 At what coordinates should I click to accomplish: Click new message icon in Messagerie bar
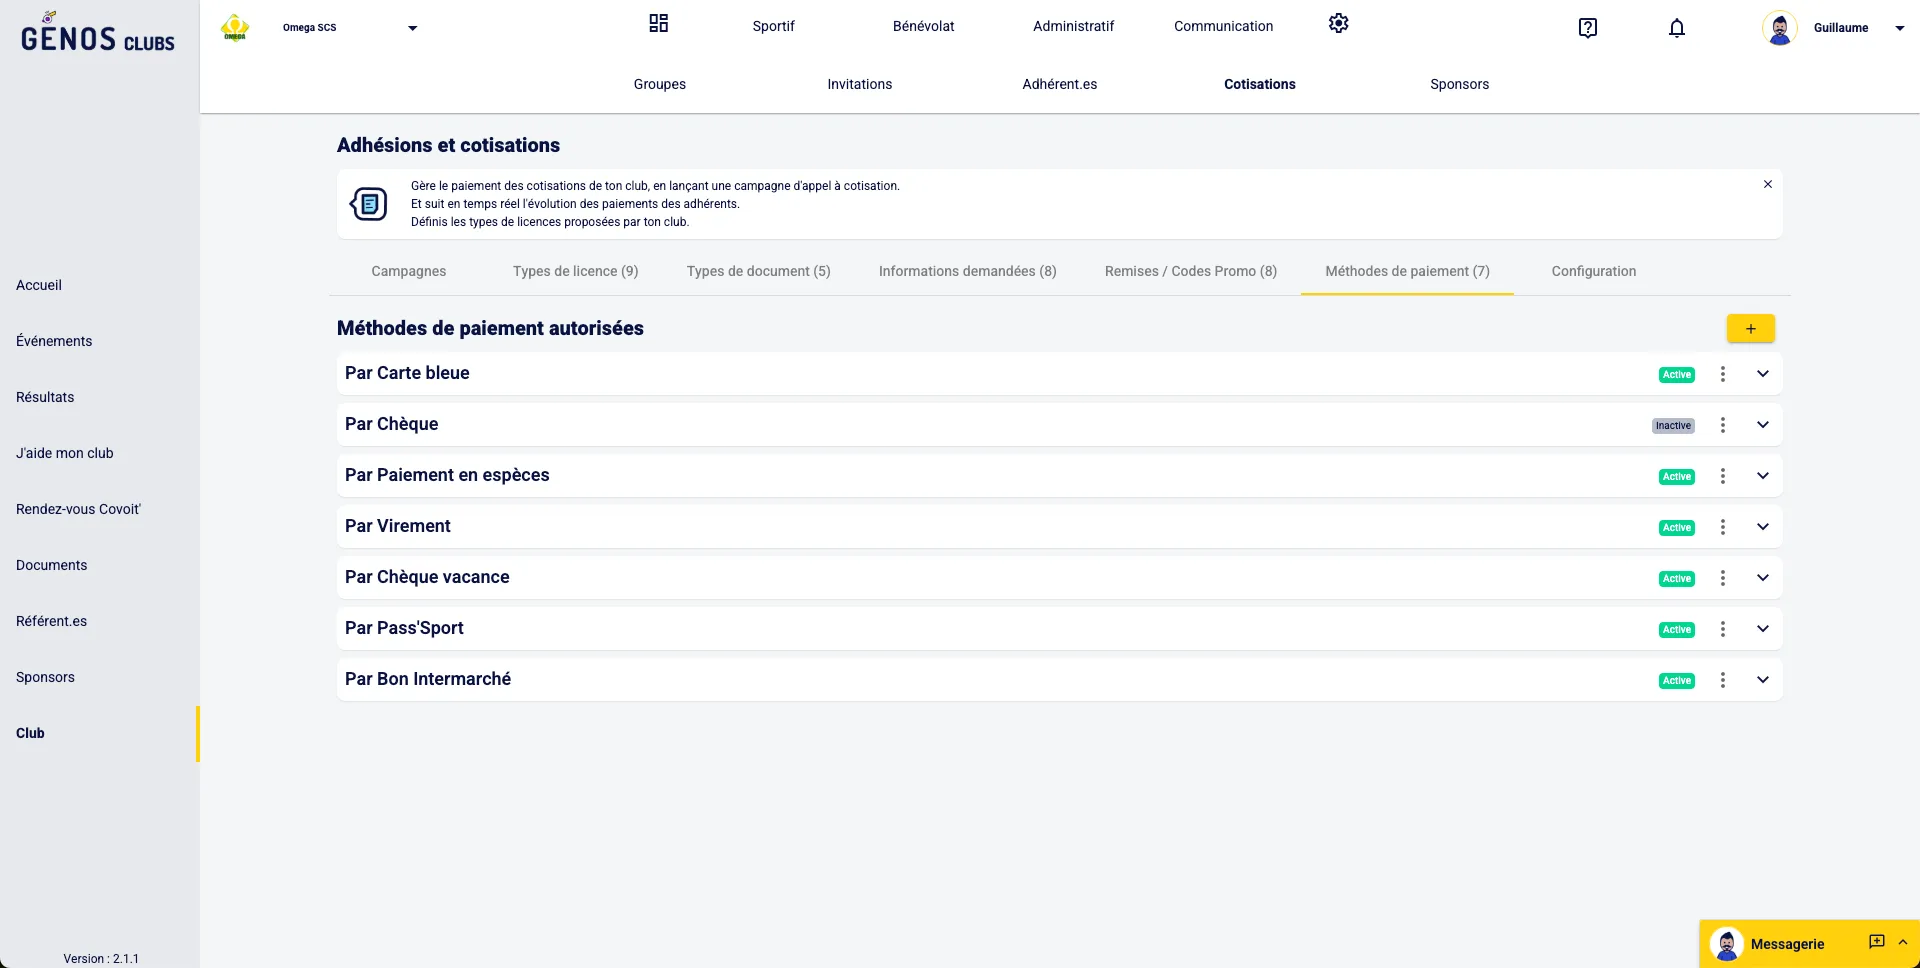click(1876, 942)
